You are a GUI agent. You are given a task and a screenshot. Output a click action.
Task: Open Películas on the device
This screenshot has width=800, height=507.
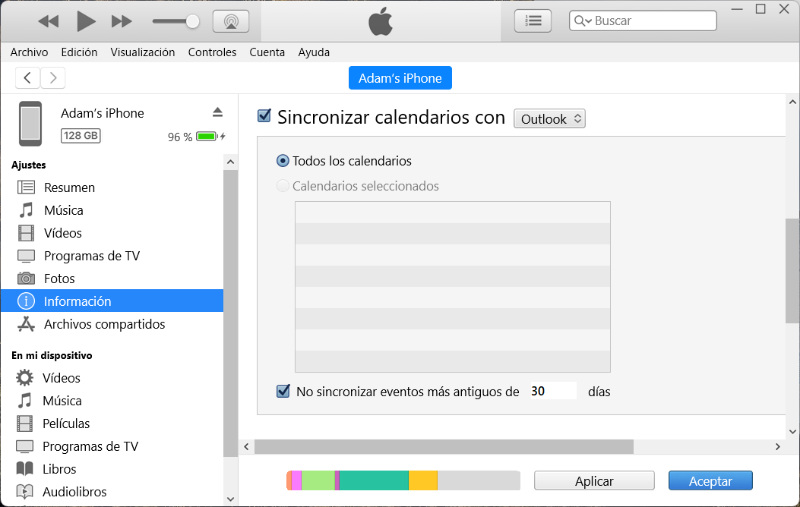pyautogui.click(x=112, y=423)
